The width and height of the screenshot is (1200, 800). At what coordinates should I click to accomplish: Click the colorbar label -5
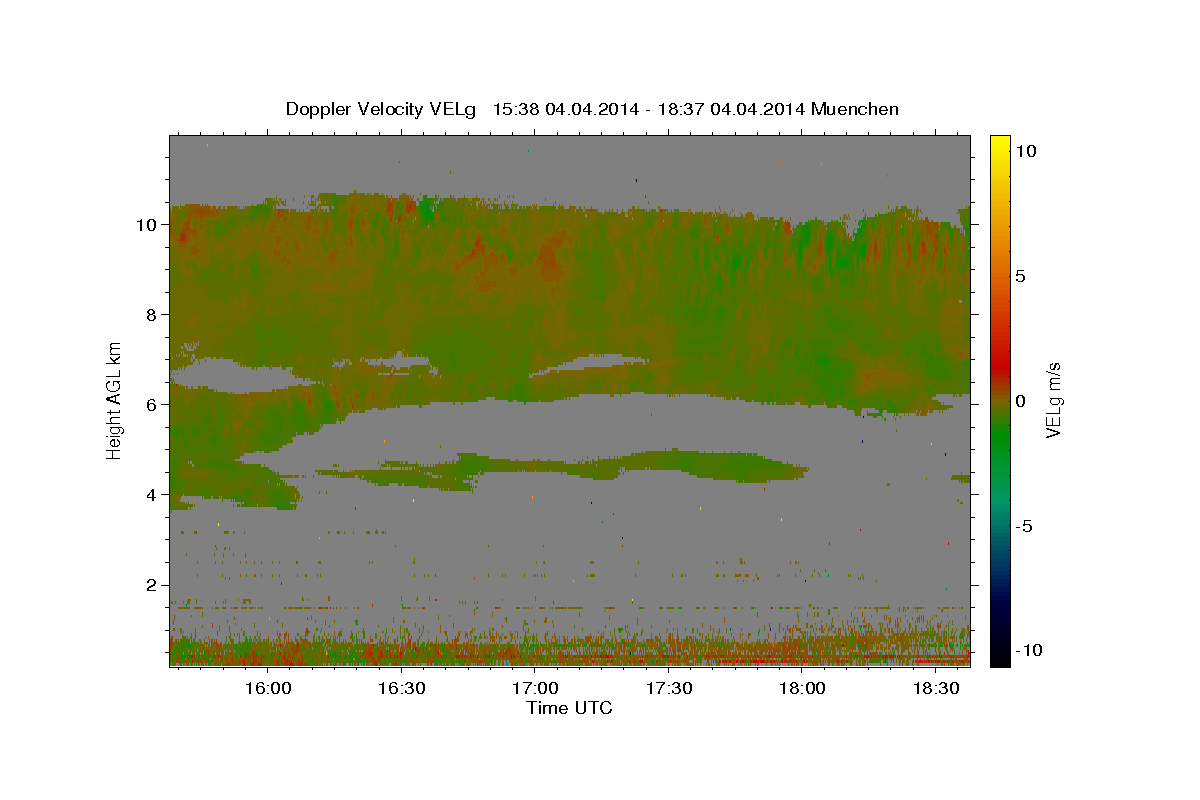coord(1026,526)
